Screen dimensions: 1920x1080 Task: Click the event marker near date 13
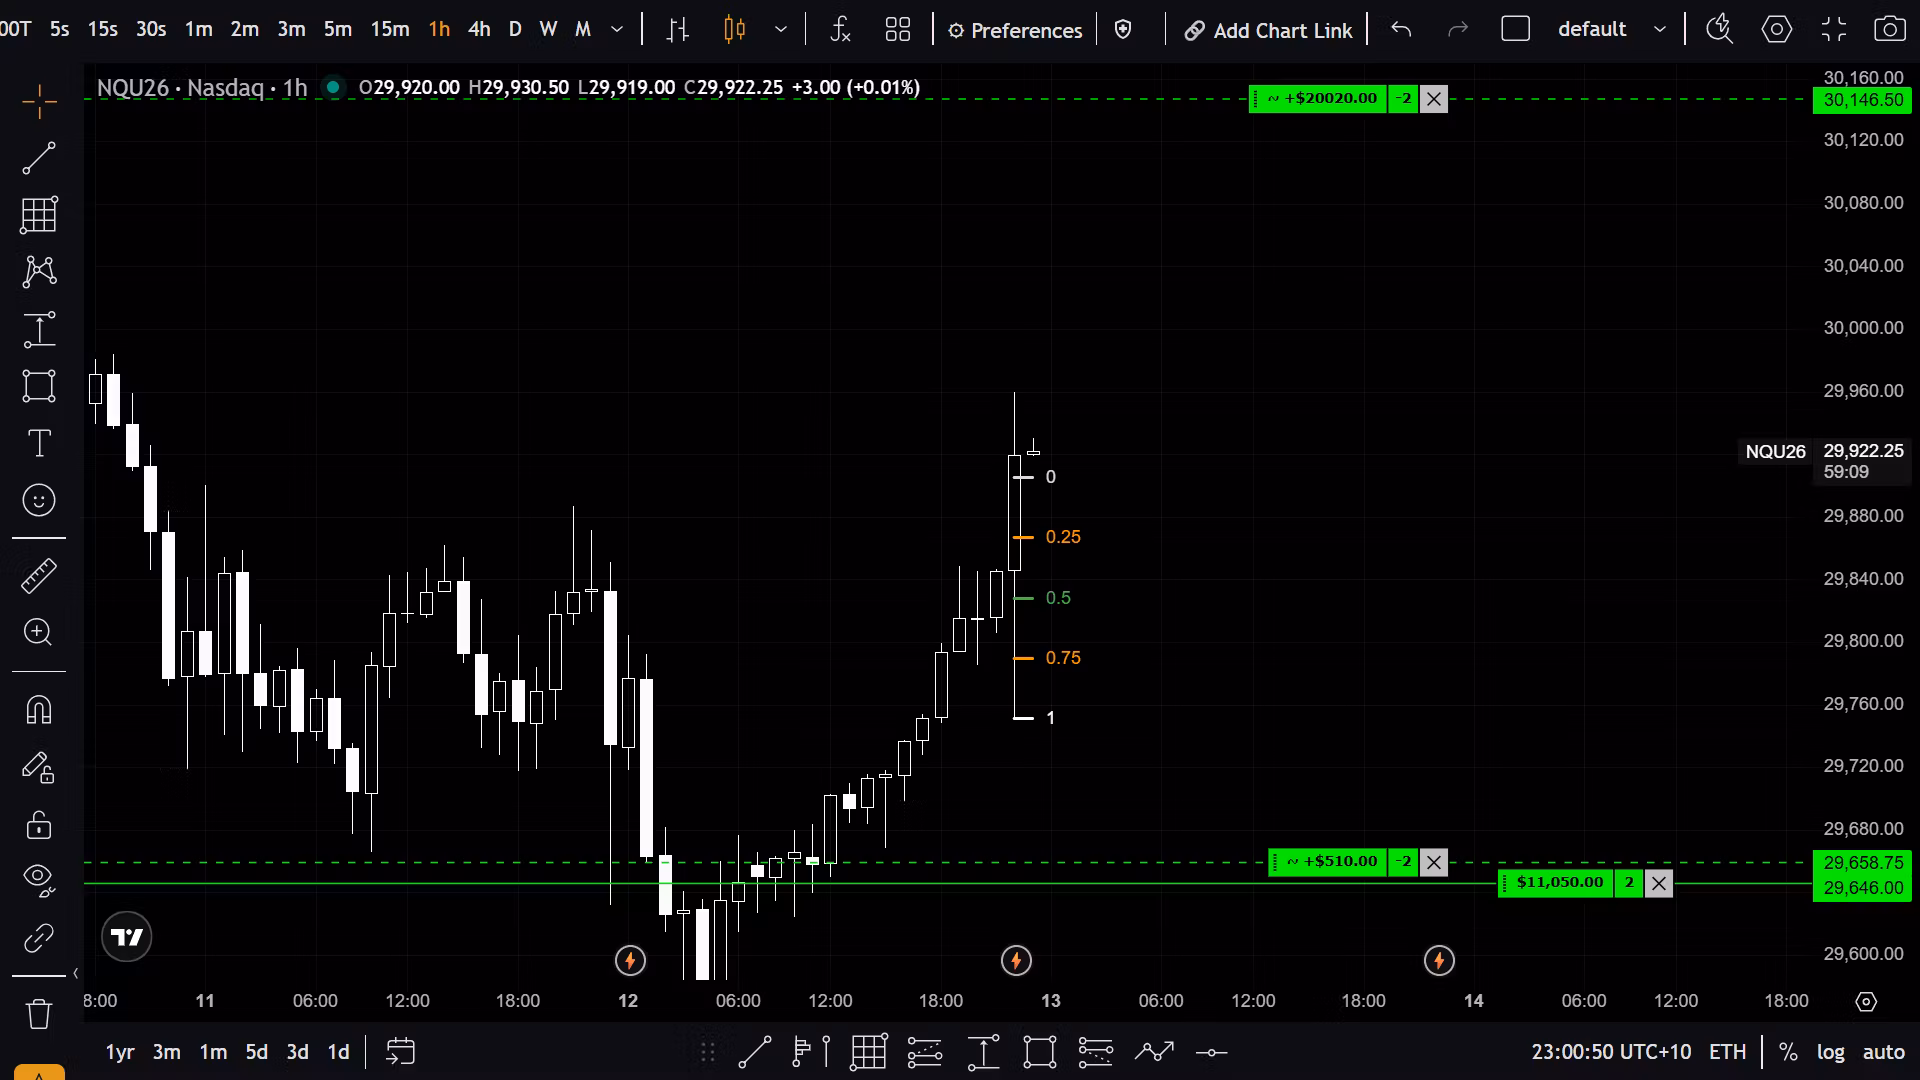[1016, 961]
